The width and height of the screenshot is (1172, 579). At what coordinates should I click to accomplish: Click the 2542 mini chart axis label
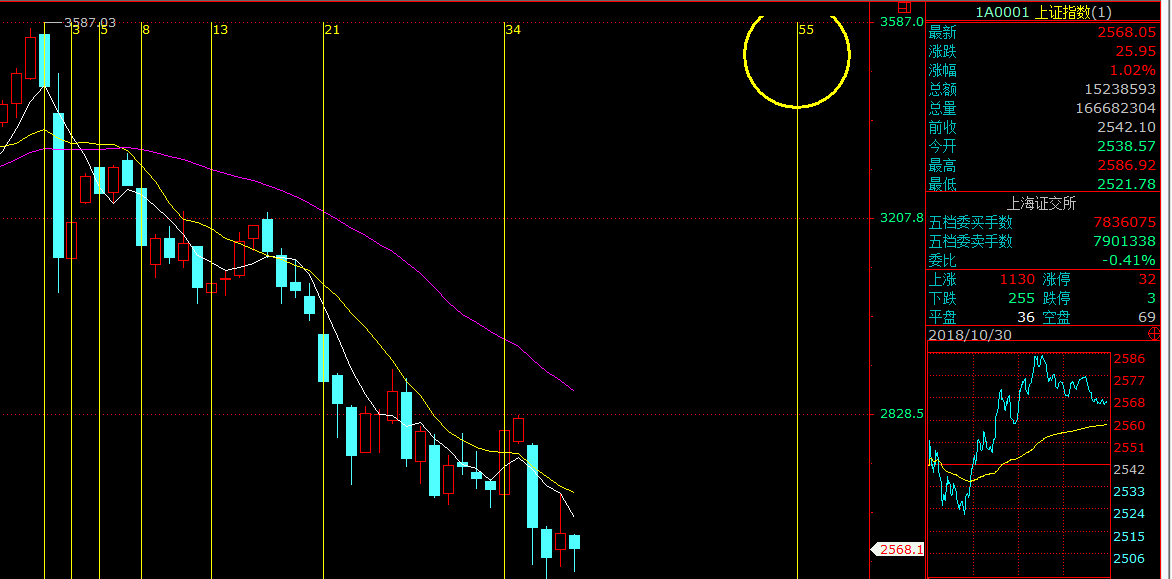(x=1129, y=470)
